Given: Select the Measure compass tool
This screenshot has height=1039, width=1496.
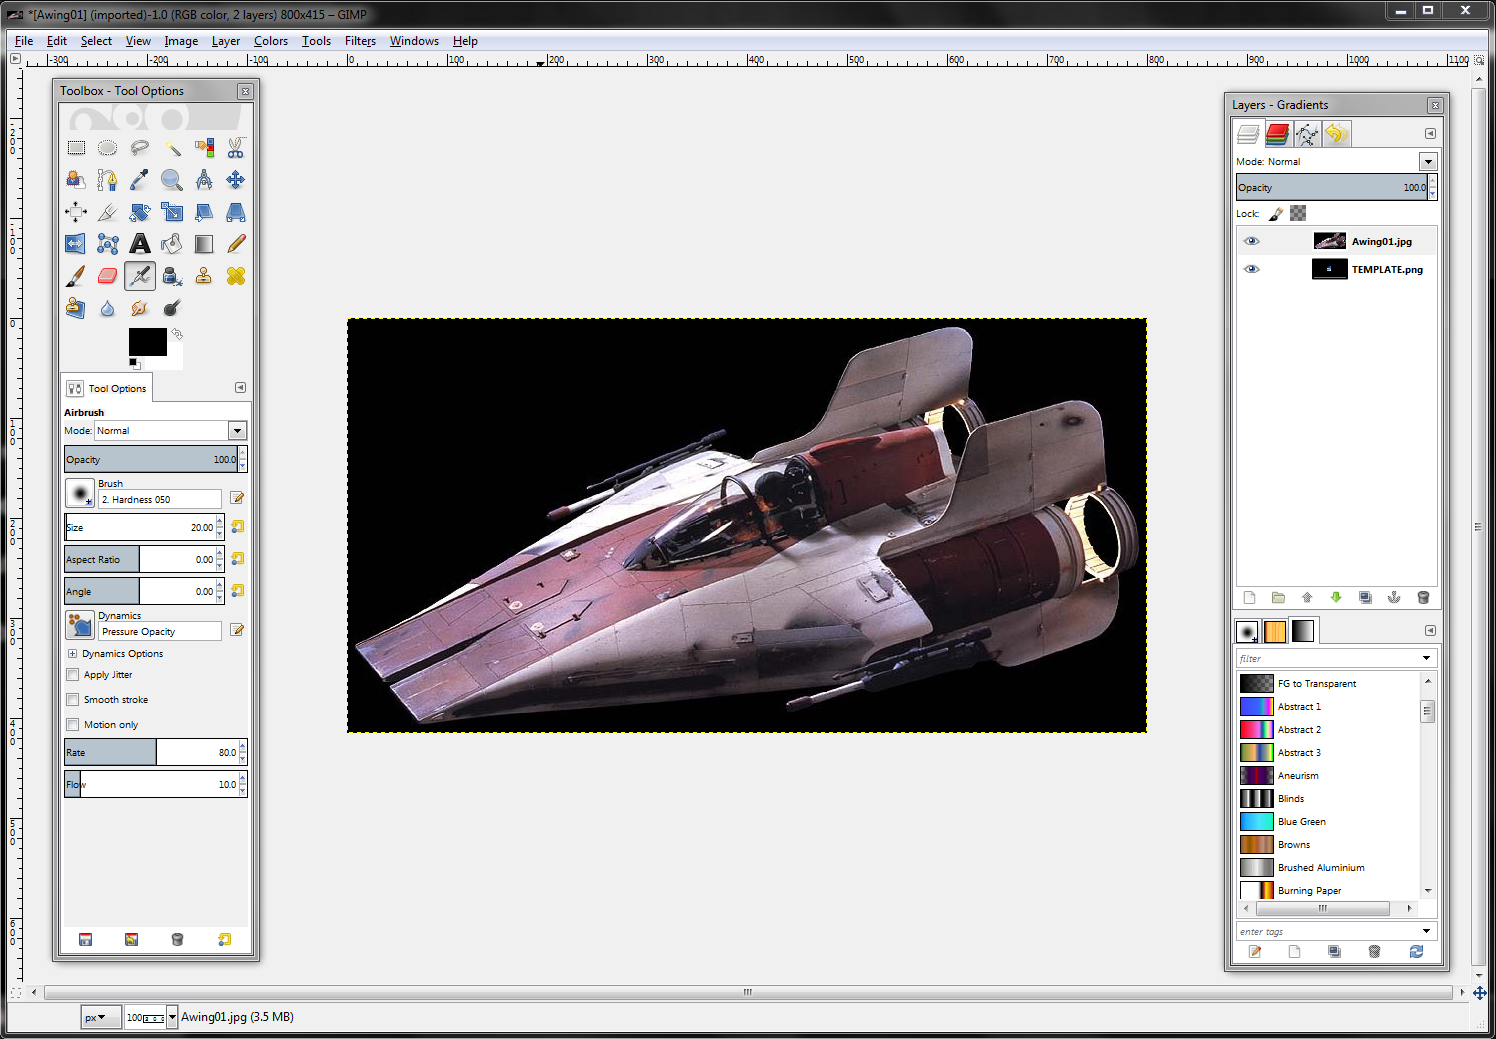Looking at the screenshot, I should tap(204, 180).
